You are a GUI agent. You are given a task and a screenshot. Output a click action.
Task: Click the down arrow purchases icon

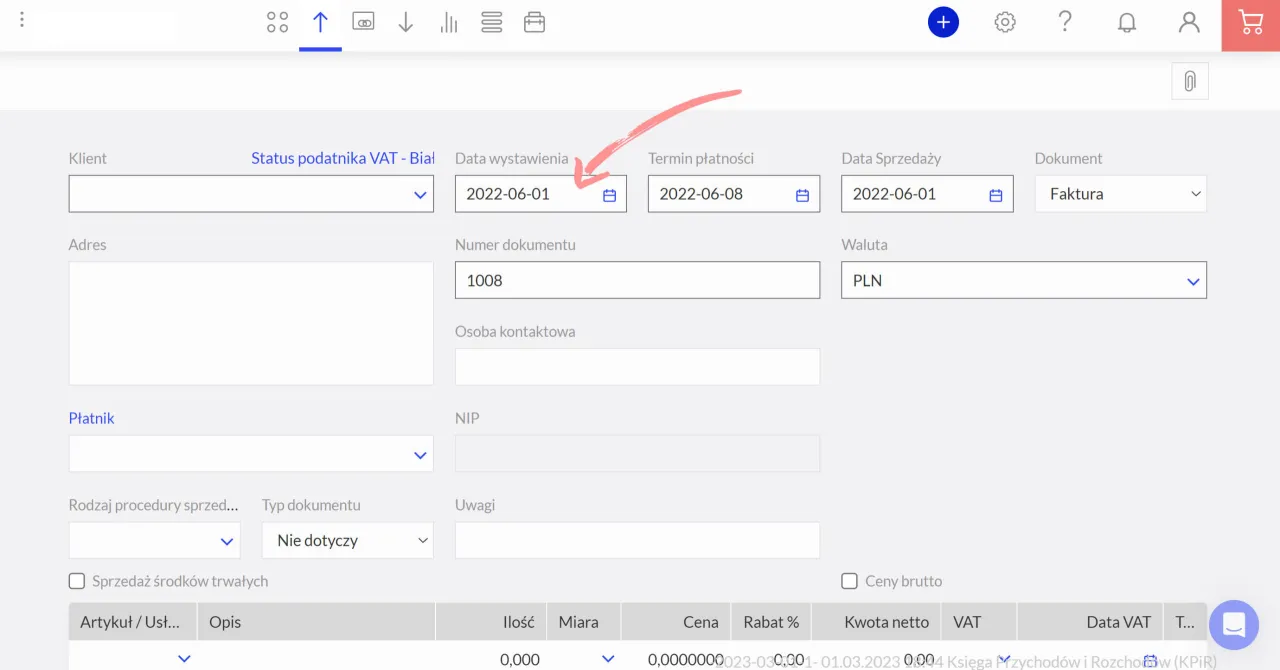405,22
